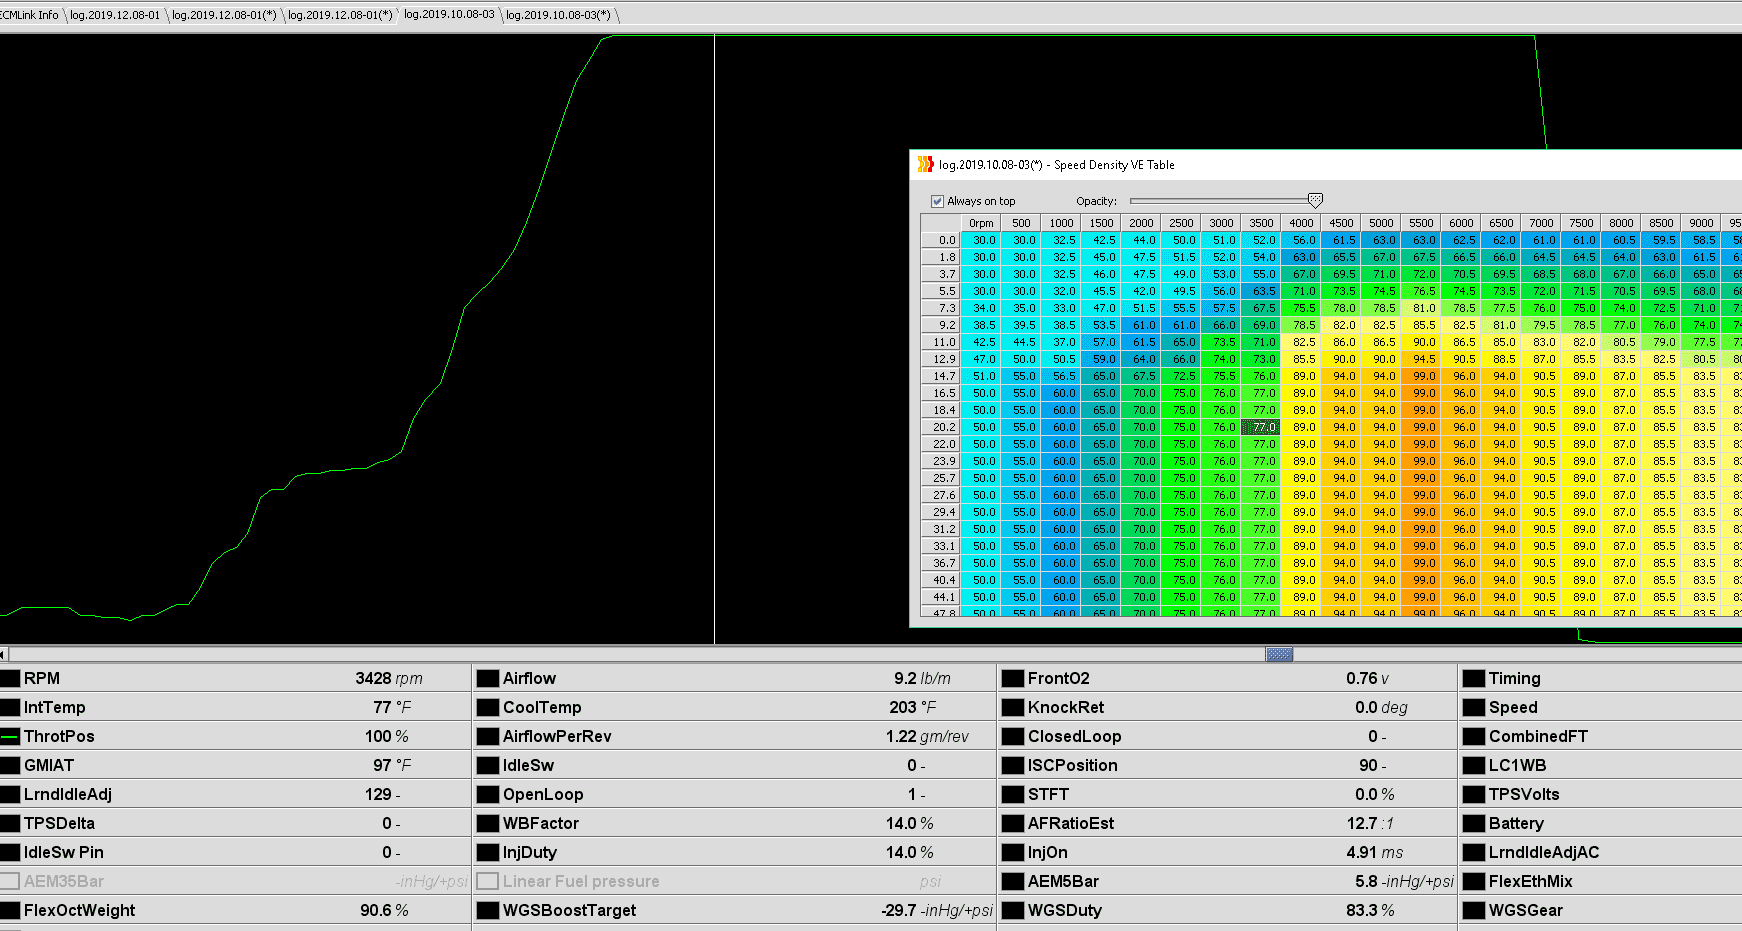The image size is (1742, 931).
Task: Toggle the AFRatioEst graph color box
Action: (1013, 823)
